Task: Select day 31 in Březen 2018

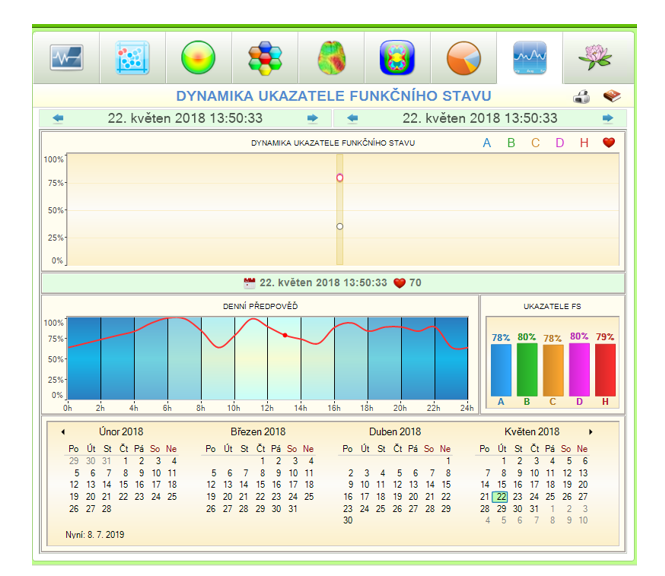Action: tap(293, 509)
